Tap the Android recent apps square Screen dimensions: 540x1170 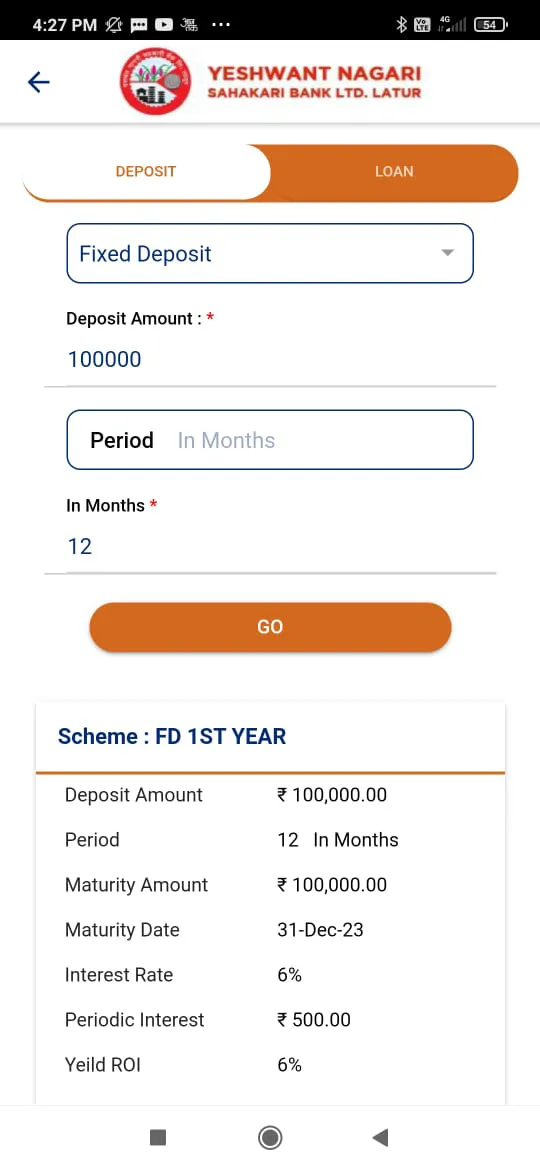click(157, 1137)
